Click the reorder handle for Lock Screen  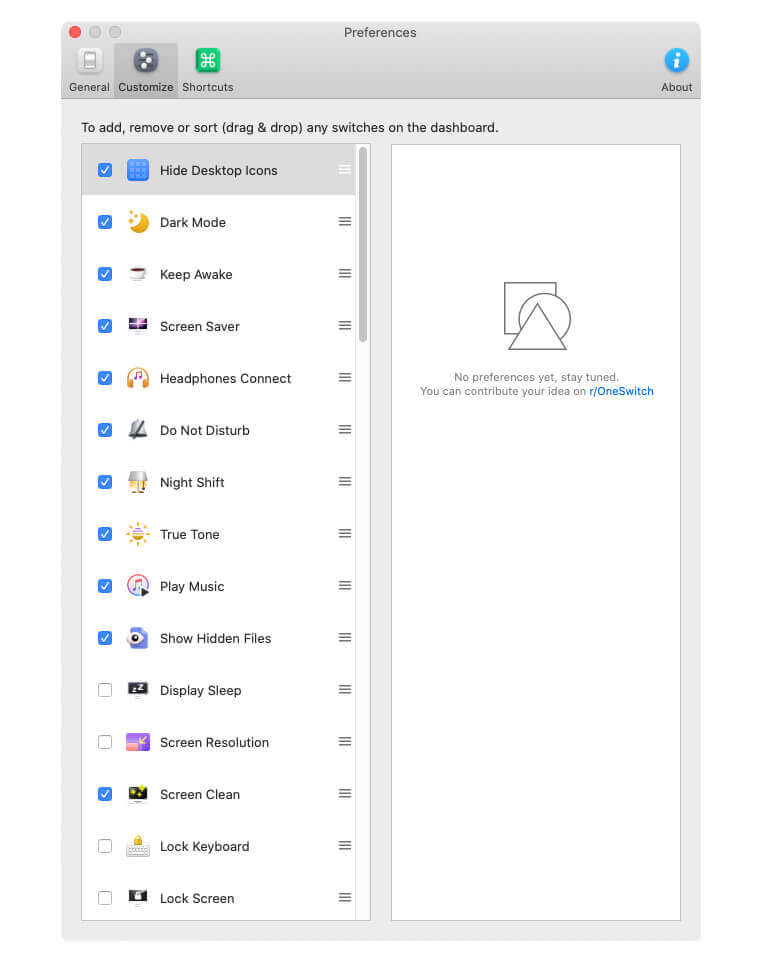(x=345, y=897)
